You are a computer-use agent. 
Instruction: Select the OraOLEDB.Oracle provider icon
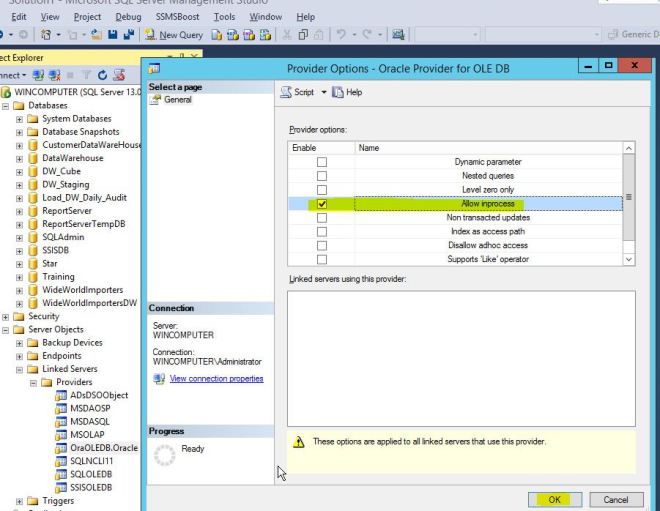click(x=60, y=447)
